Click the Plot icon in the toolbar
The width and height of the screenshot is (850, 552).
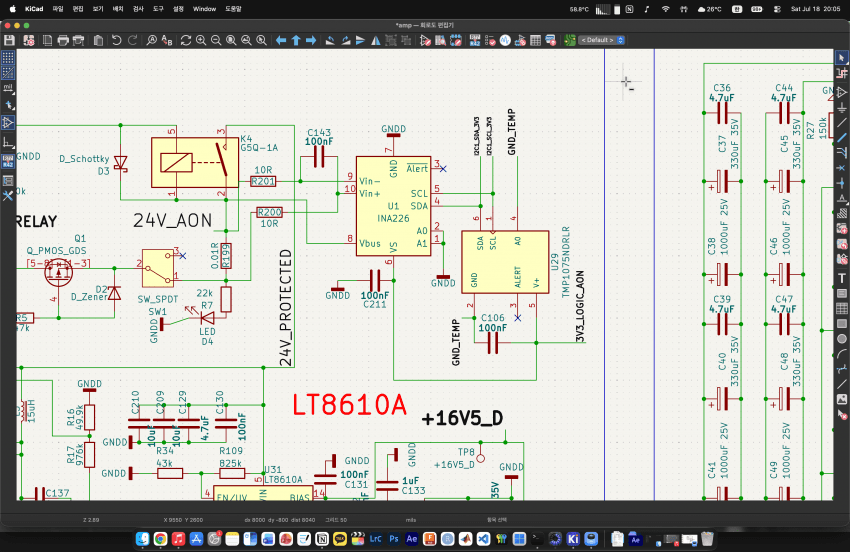click(79, 40)
